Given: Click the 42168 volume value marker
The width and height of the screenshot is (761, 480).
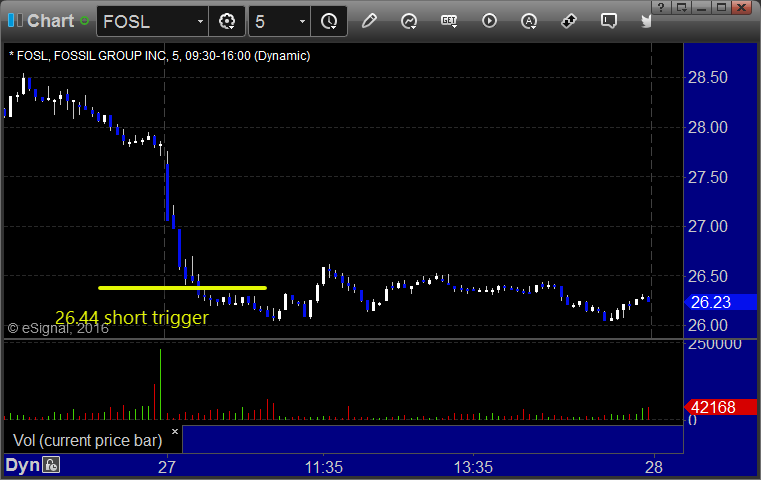Looking at the screenshot, I should pos(721,407).
